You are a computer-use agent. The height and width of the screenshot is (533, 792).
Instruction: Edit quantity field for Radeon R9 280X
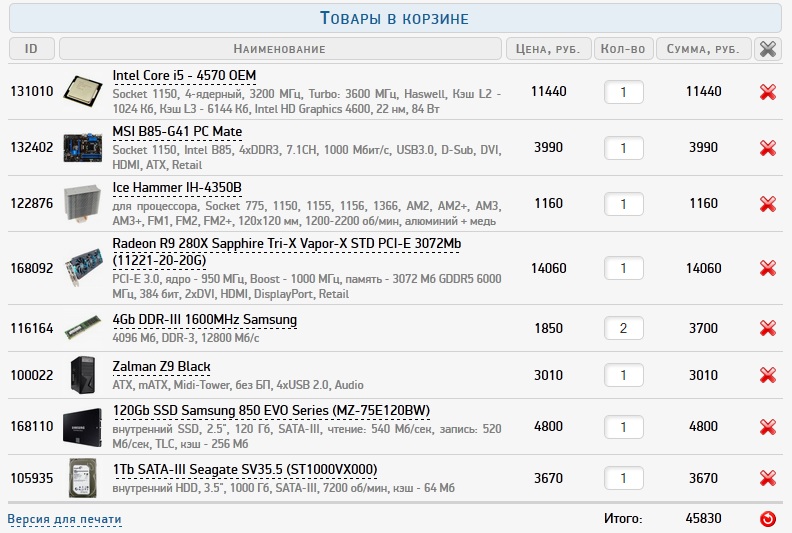click(624, 268)
